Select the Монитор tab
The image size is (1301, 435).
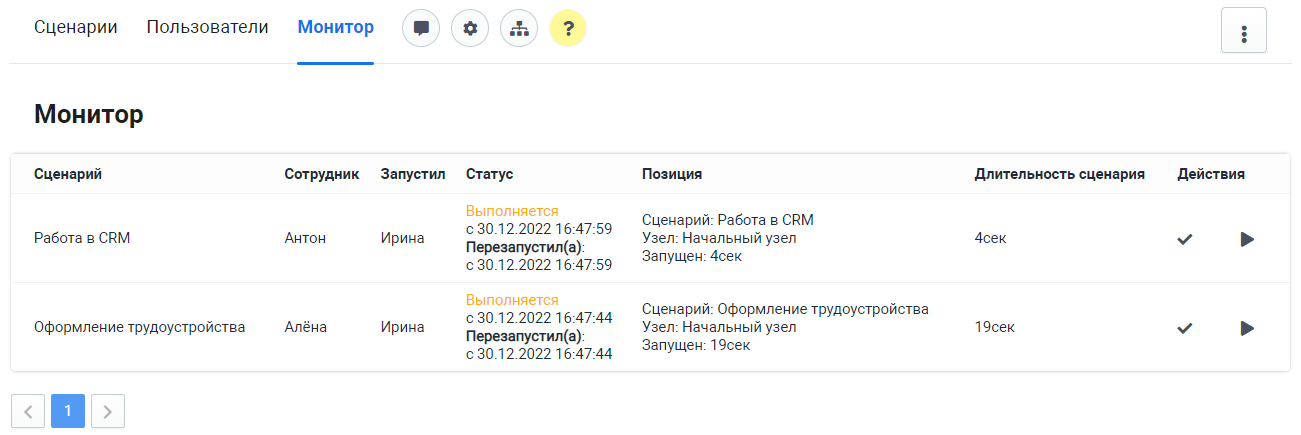tap(336, 28)
